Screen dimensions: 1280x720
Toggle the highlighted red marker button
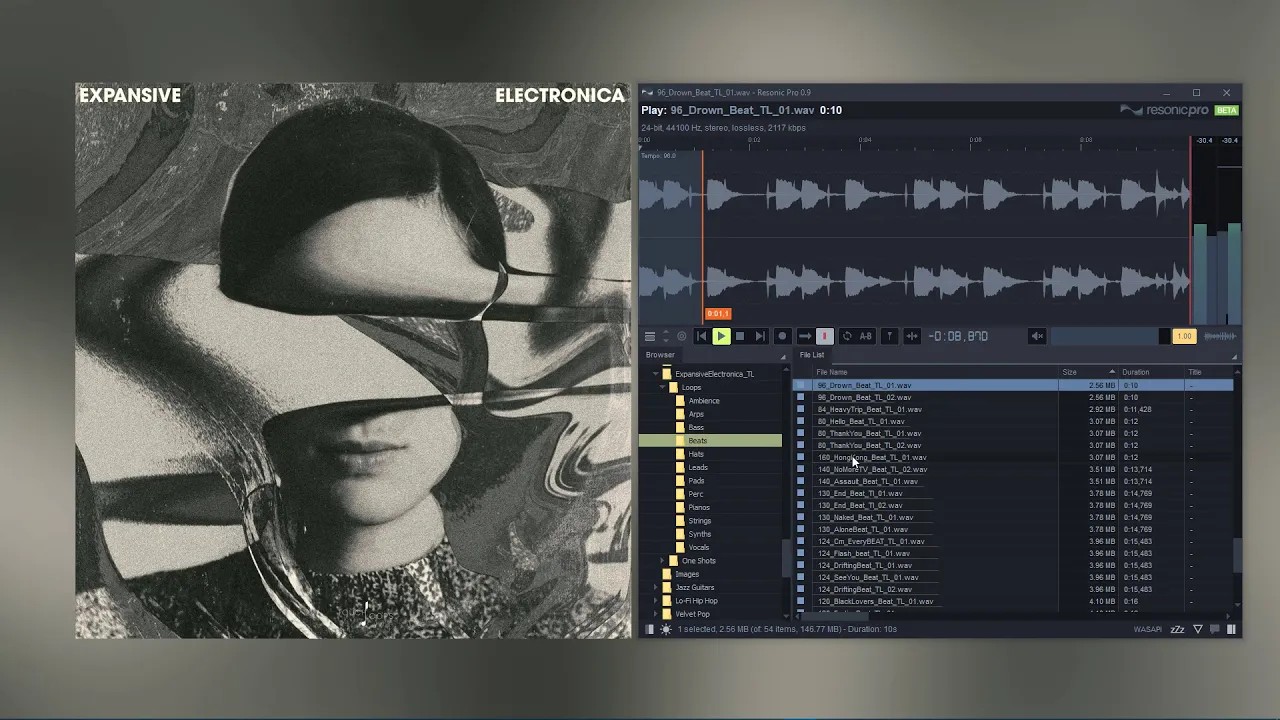(x=825, y=337)
